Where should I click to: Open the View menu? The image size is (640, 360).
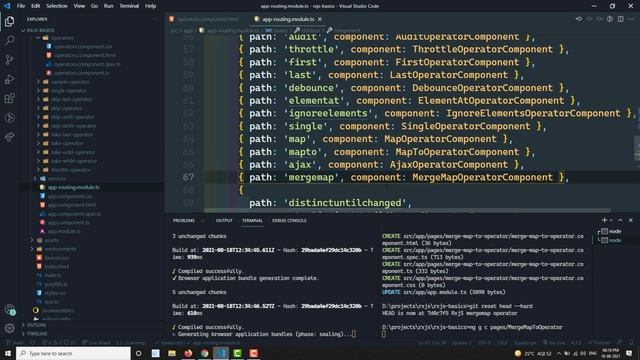(79, 6)
